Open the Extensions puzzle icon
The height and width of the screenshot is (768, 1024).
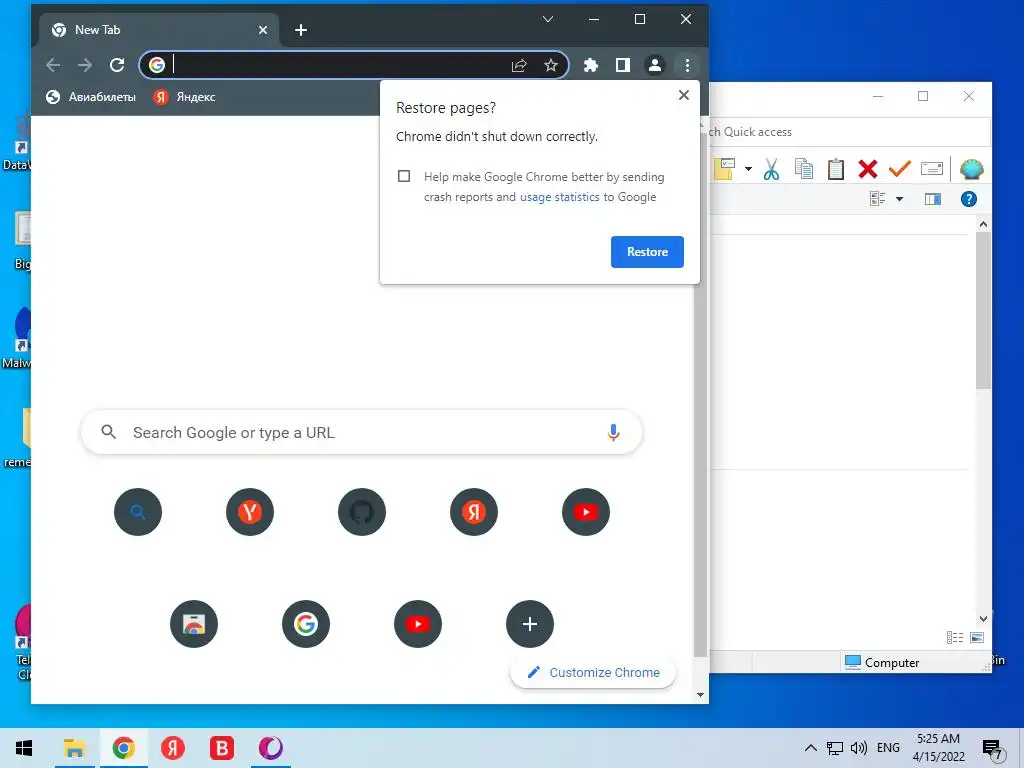[590, 65]
